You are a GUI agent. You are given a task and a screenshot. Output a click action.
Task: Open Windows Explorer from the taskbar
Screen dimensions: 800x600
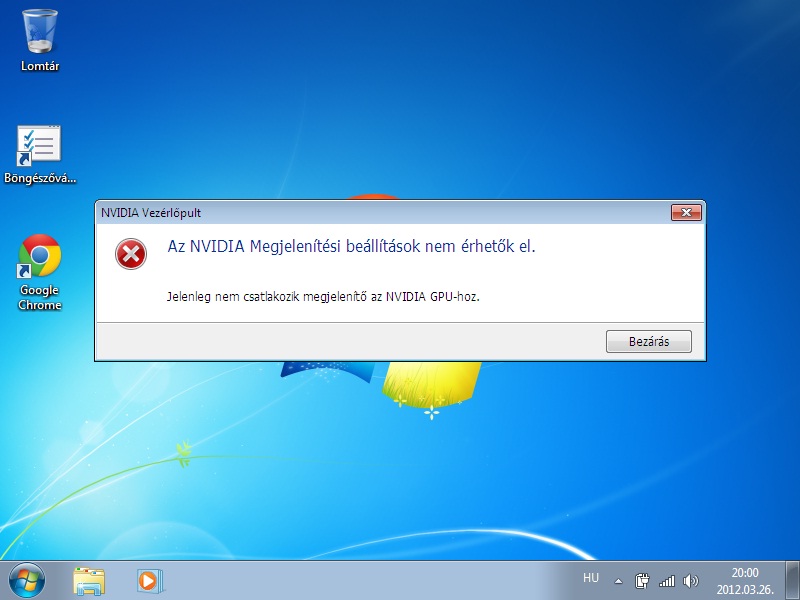tap(89, 581)
